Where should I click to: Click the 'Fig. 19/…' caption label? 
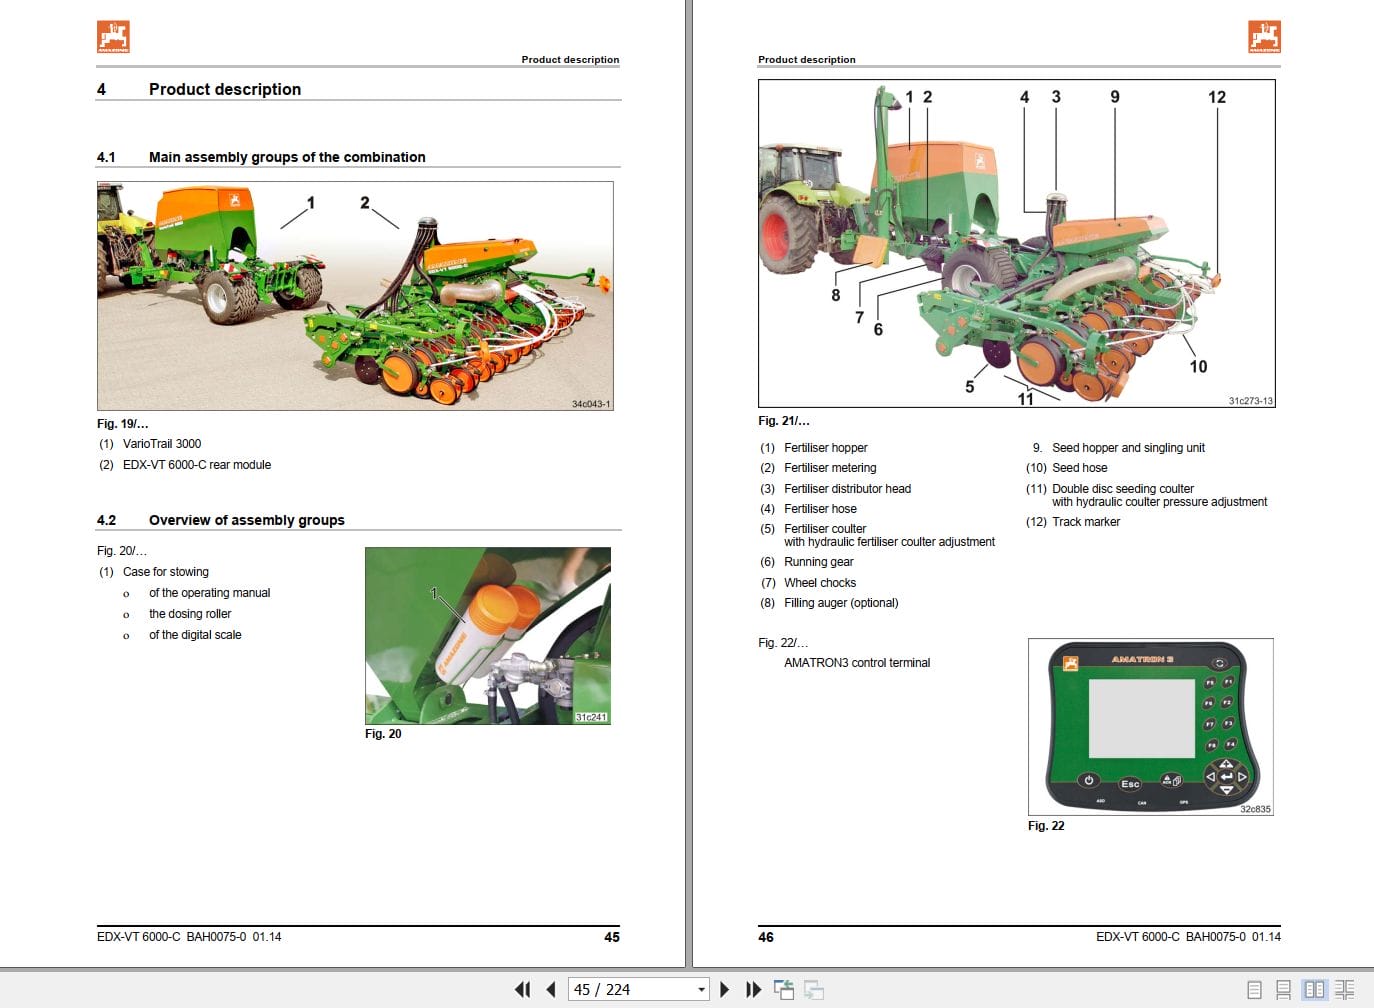[x=123, y=424]
